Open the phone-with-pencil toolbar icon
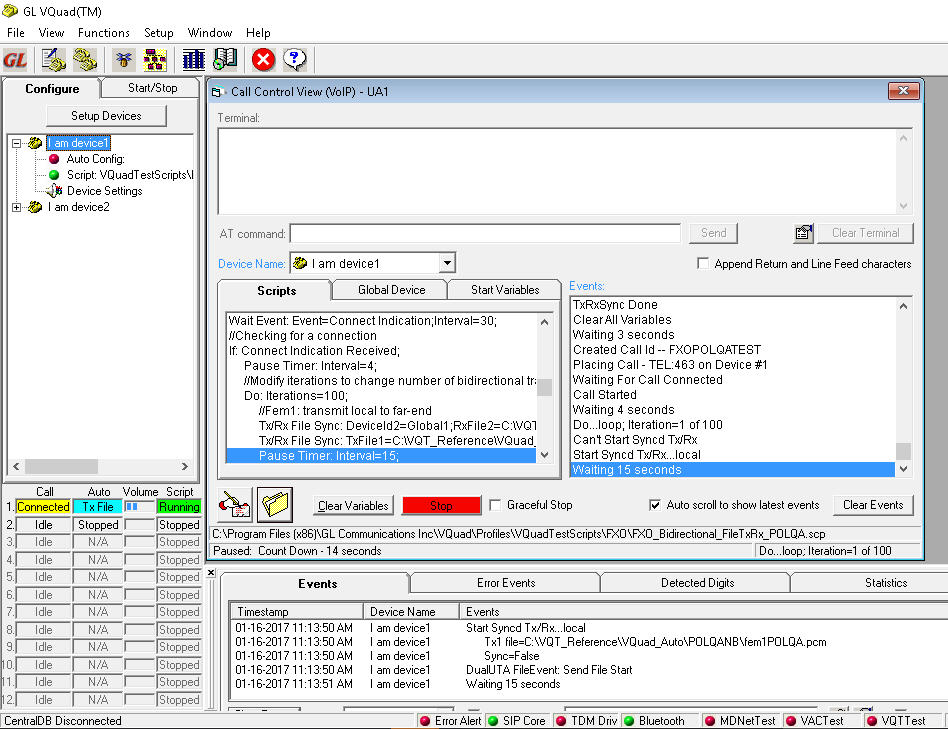The width and height of the screenshot is (948, 729). [53, 59]
